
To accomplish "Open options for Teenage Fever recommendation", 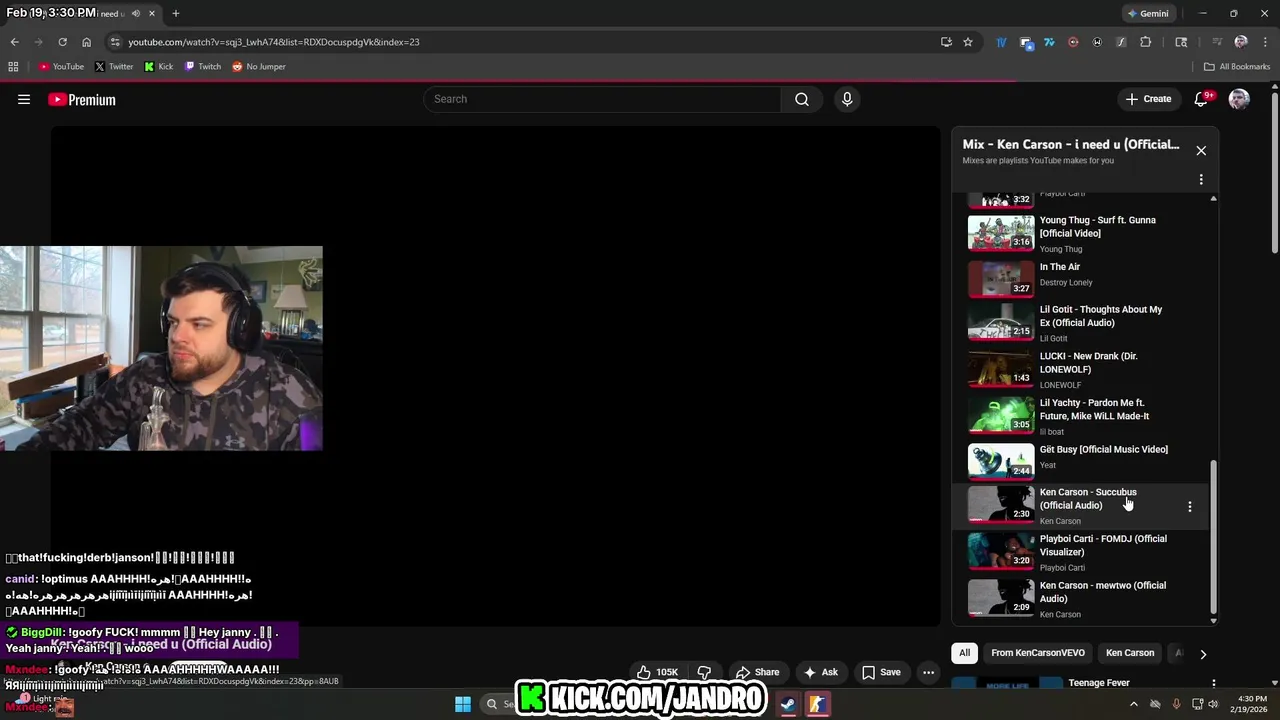I will (1213, 684).
